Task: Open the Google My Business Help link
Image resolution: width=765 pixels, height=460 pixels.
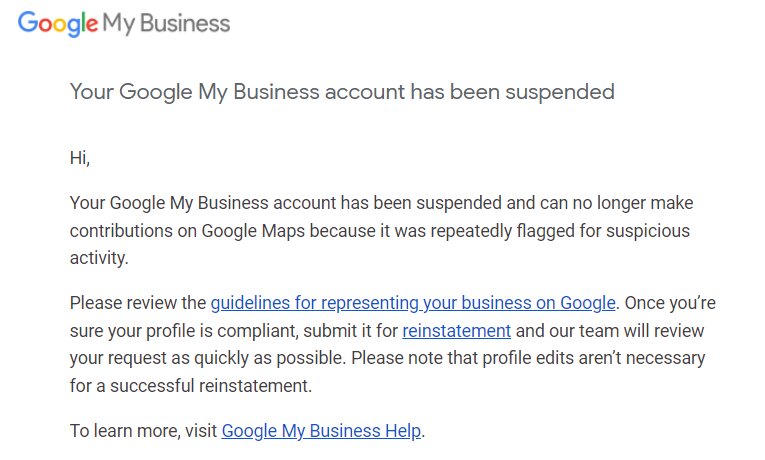Action: pos(321,431)
